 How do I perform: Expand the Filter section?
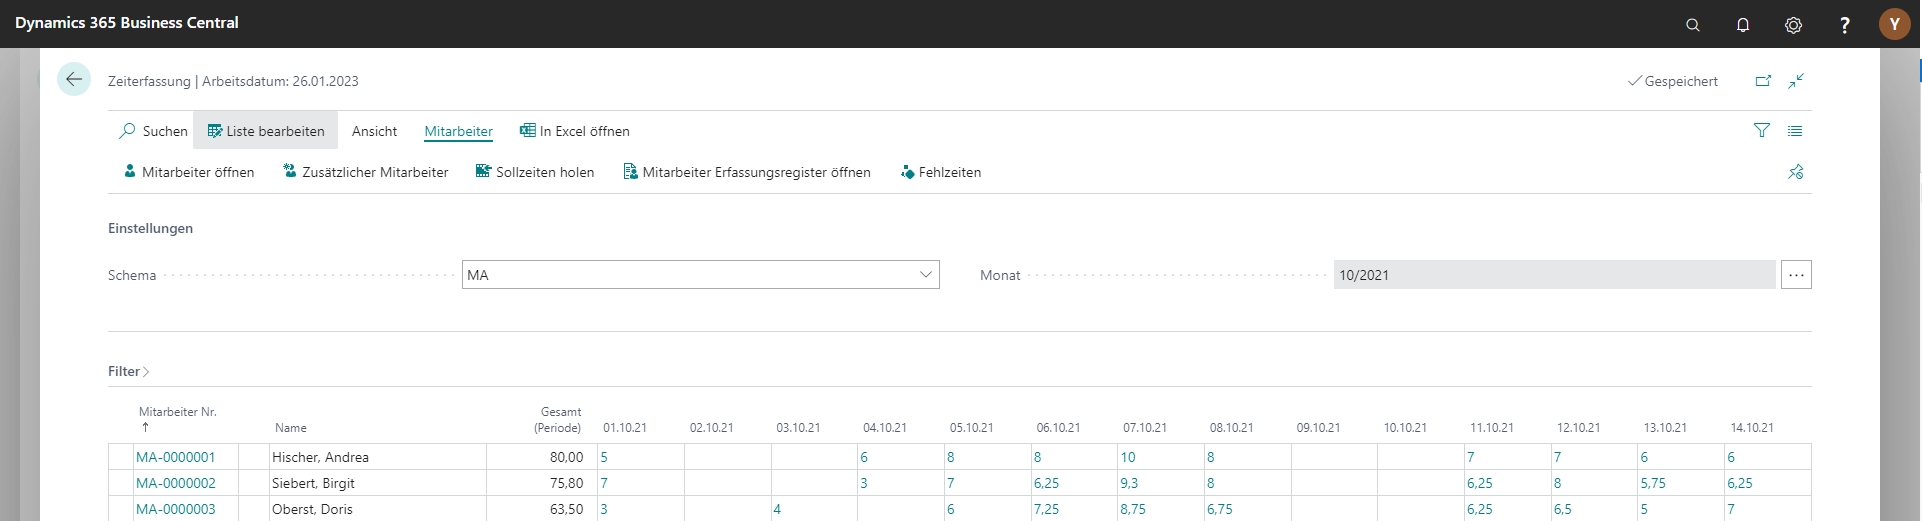click(x=129, y=372)
